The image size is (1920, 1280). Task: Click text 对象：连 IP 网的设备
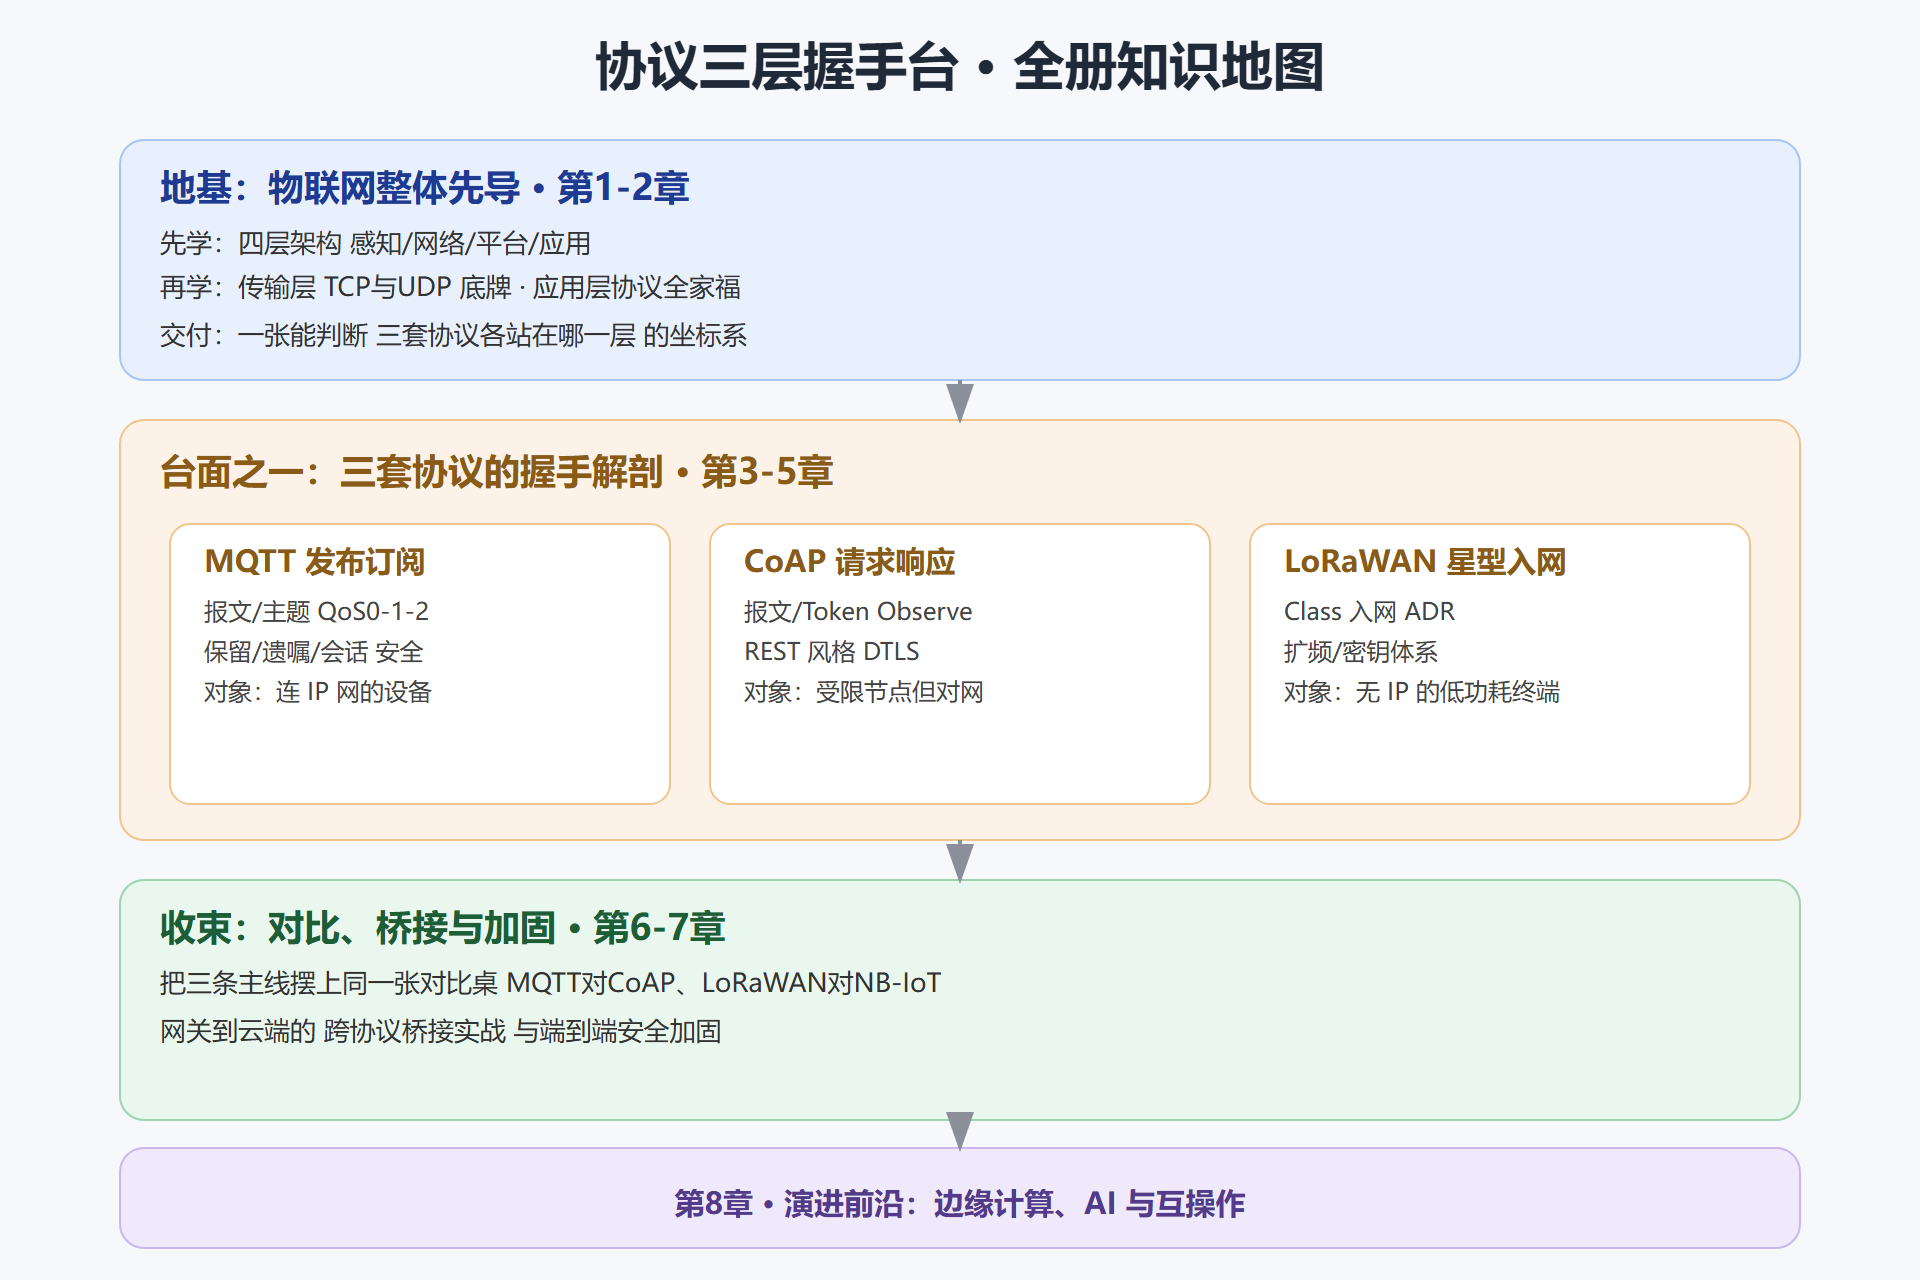(318, 692)
